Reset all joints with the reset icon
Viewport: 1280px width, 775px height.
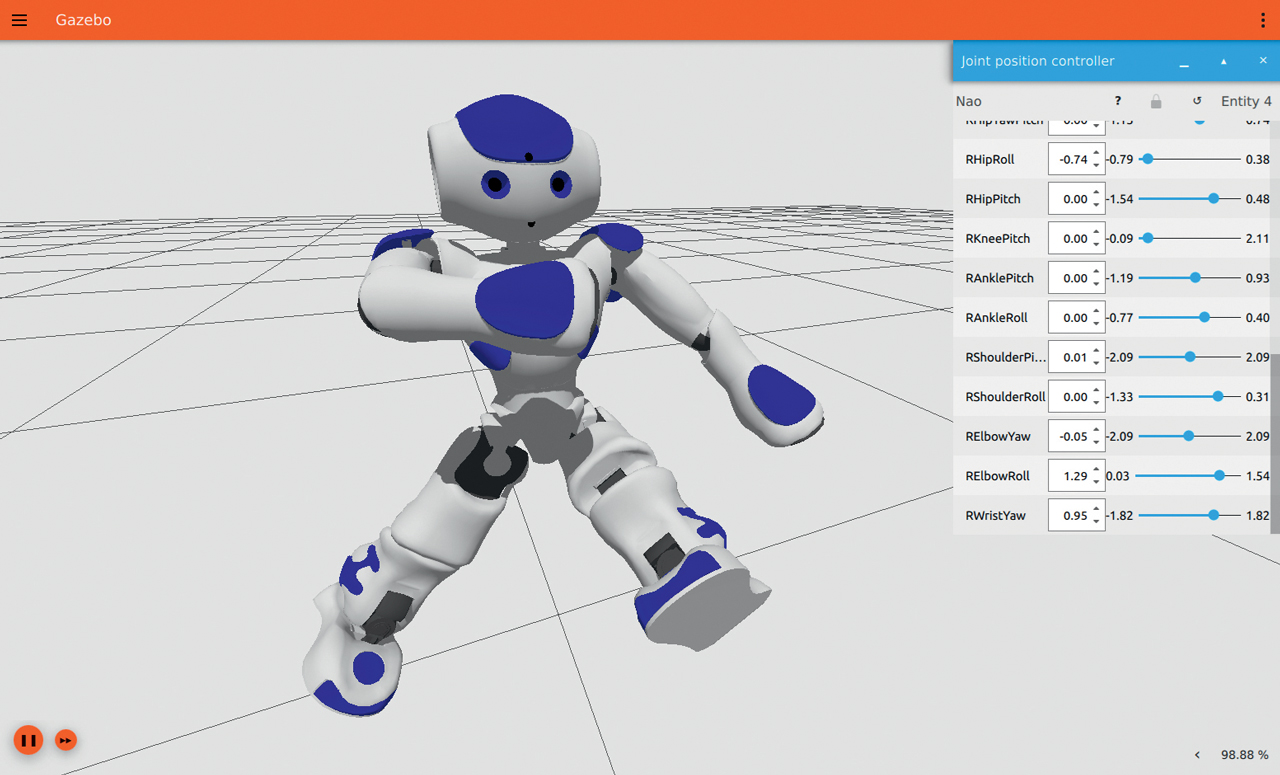tap(1197, 101)
